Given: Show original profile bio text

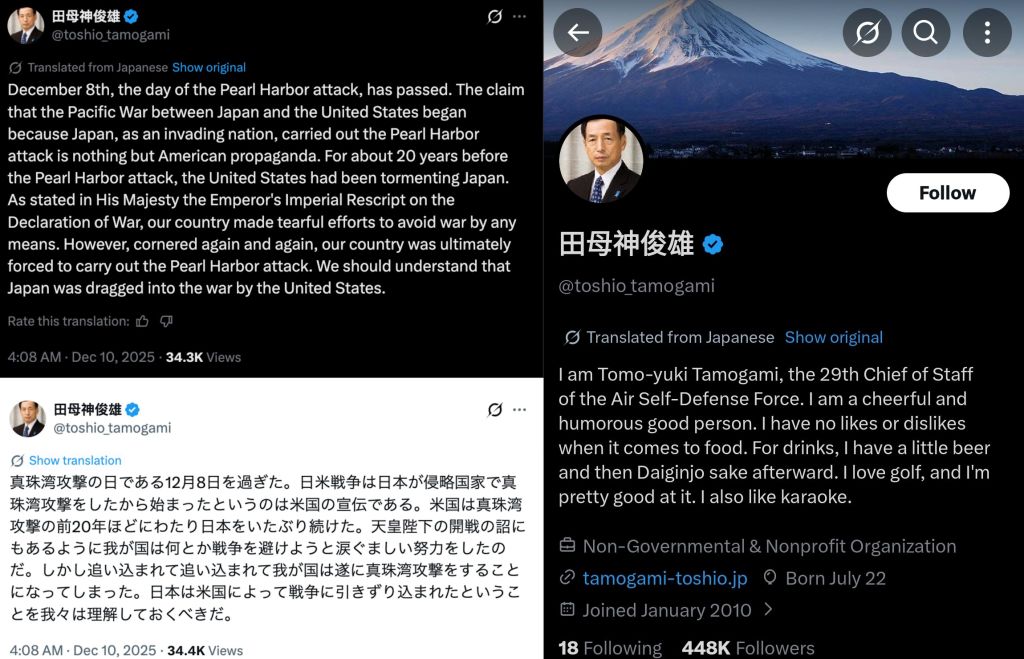Looking at the screenshot, I should click(x=833, y=337).
